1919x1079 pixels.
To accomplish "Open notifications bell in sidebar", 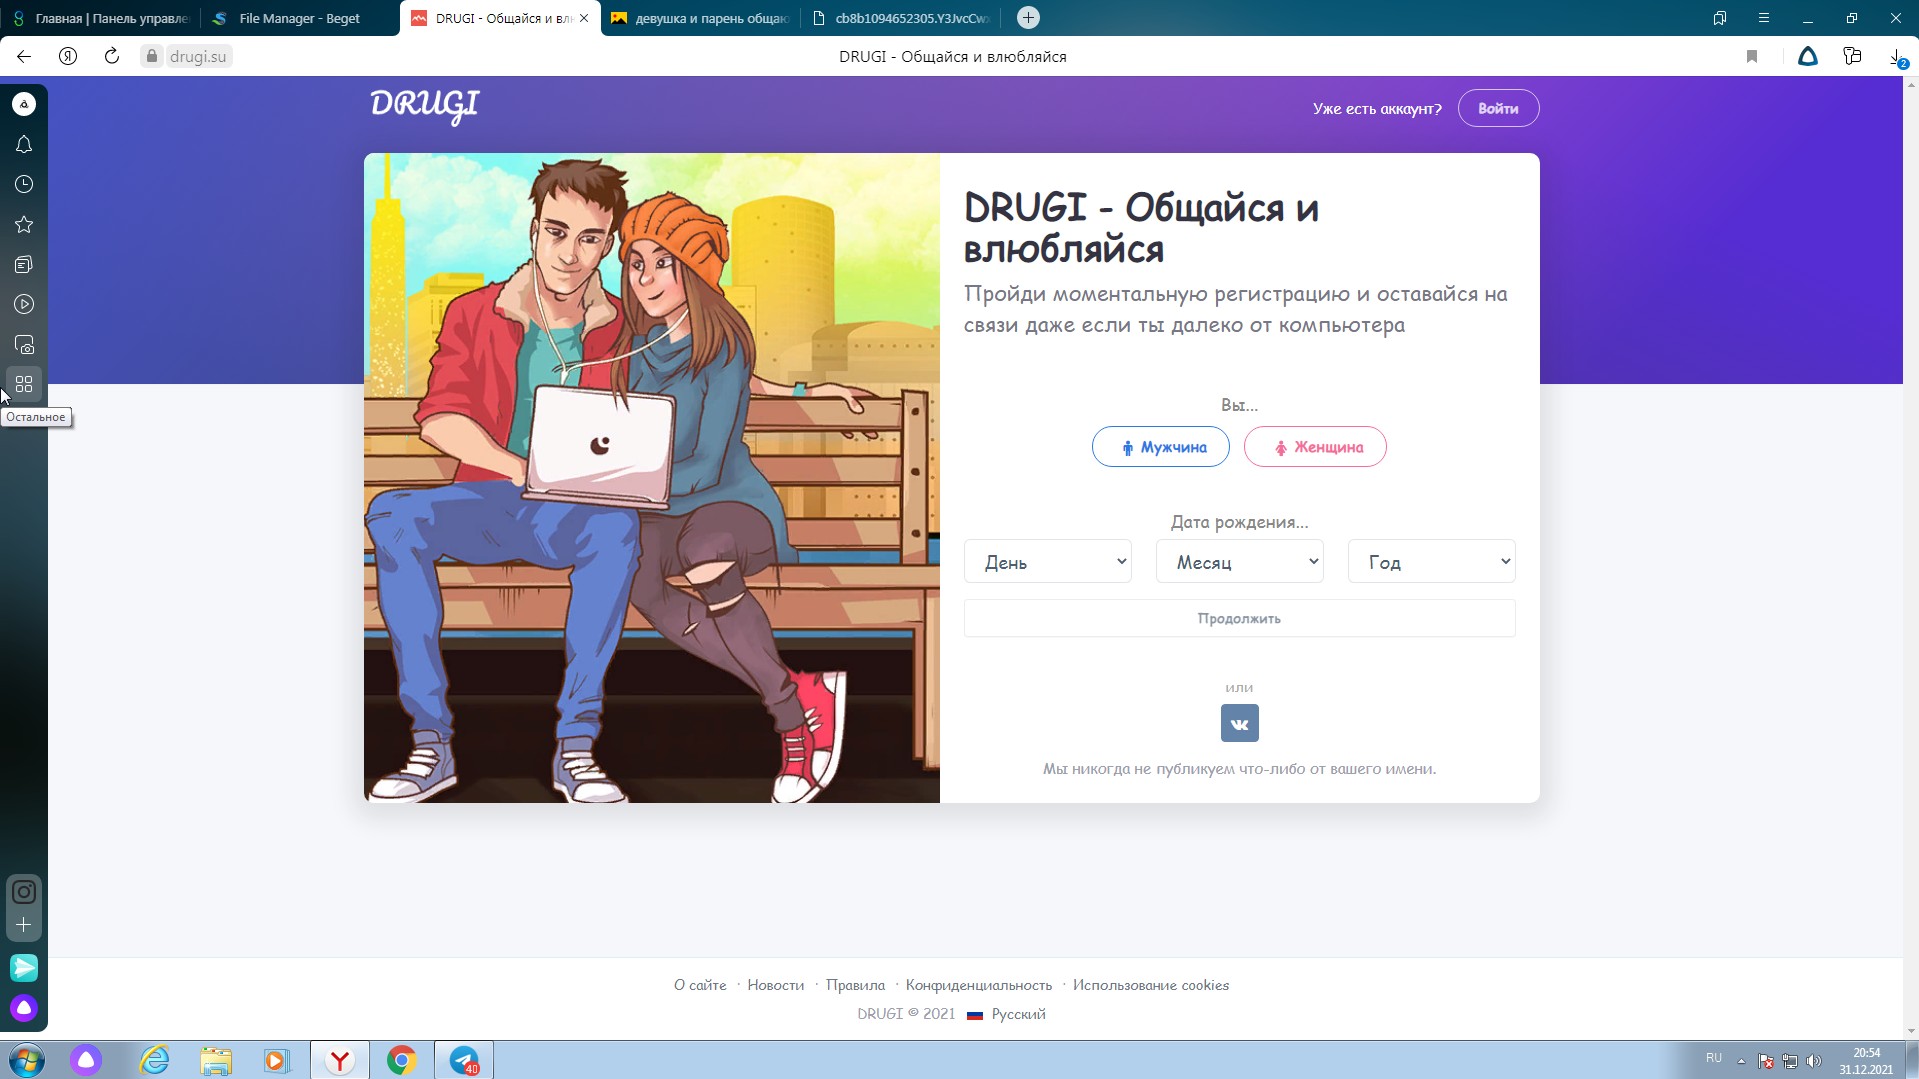I will pos(24,145).
